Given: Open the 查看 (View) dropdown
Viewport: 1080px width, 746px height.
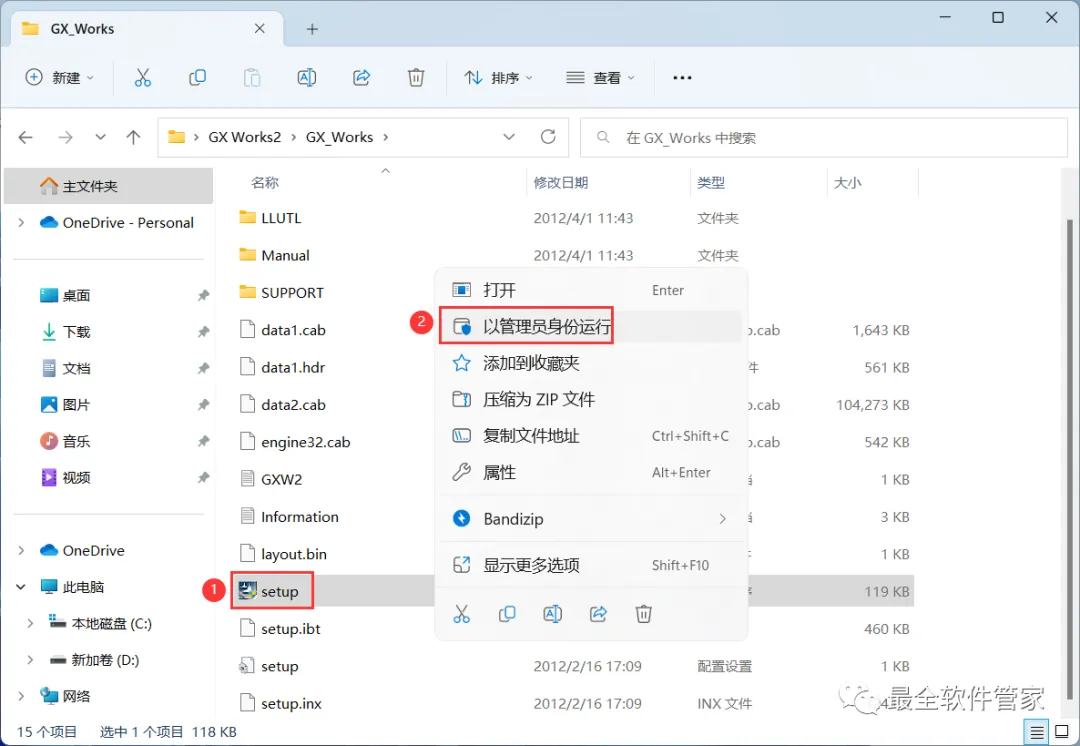Looking at the screenshot, I should click(600, 78).
